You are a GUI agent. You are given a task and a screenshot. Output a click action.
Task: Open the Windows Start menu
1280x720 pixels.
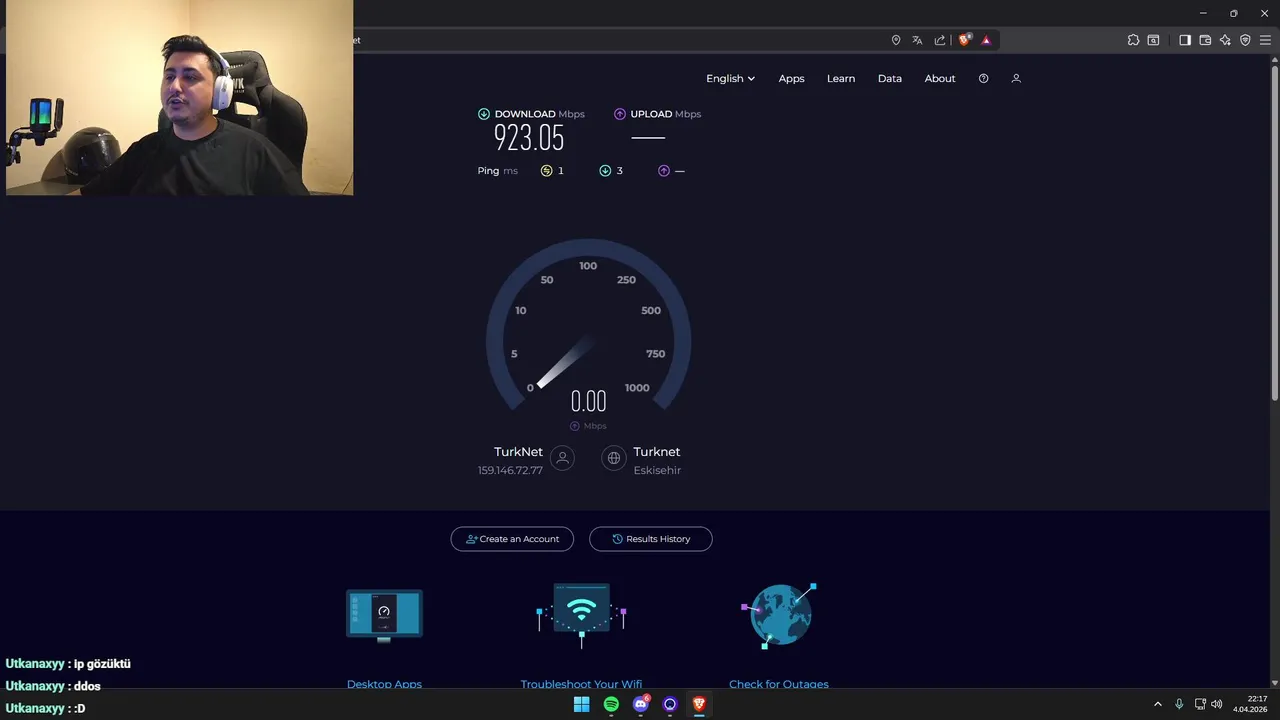coord(581,704)
